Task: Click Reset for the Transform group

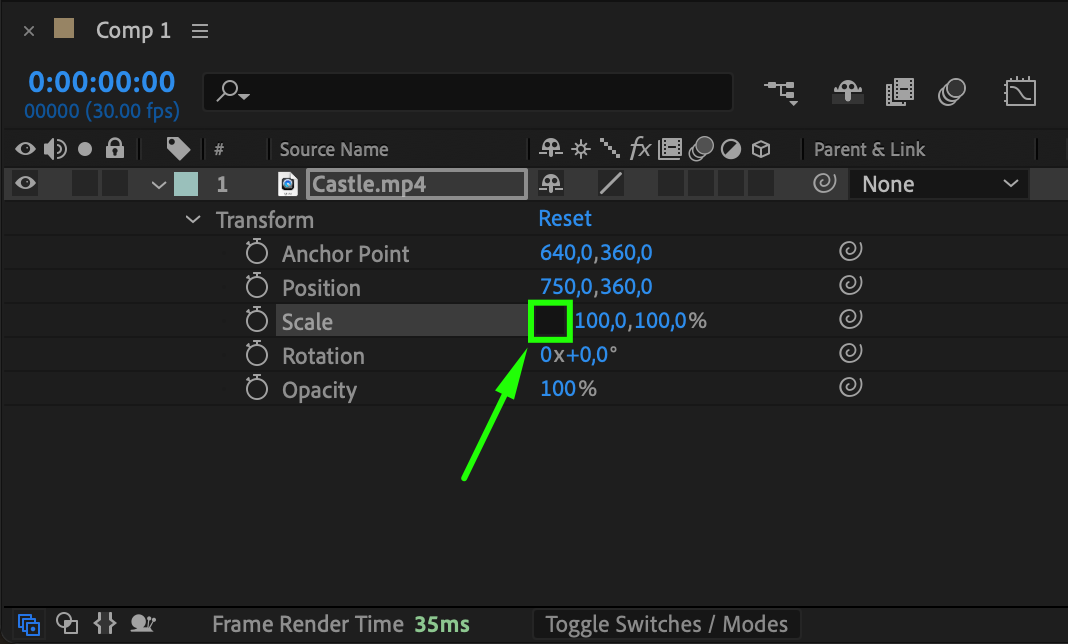Action: pyautogui.click(x=565, y=219)
